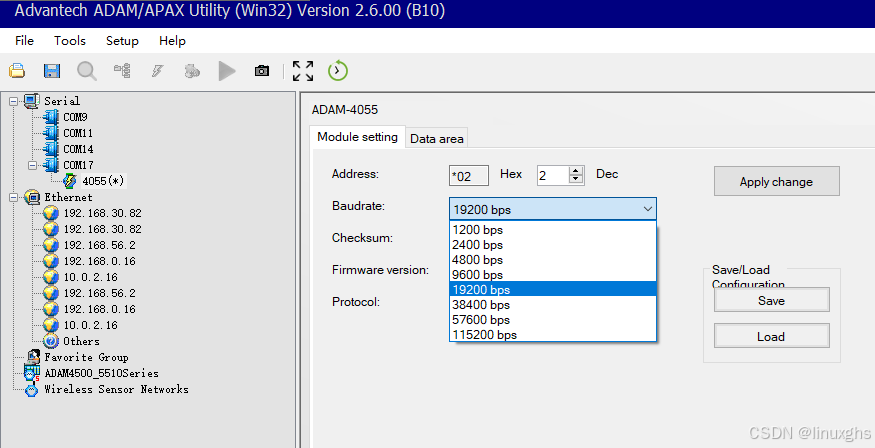Viewport: 875px width, 448px height.
Task: Increase the decimal address with up arrow
Action: click(x=576, y=171)
